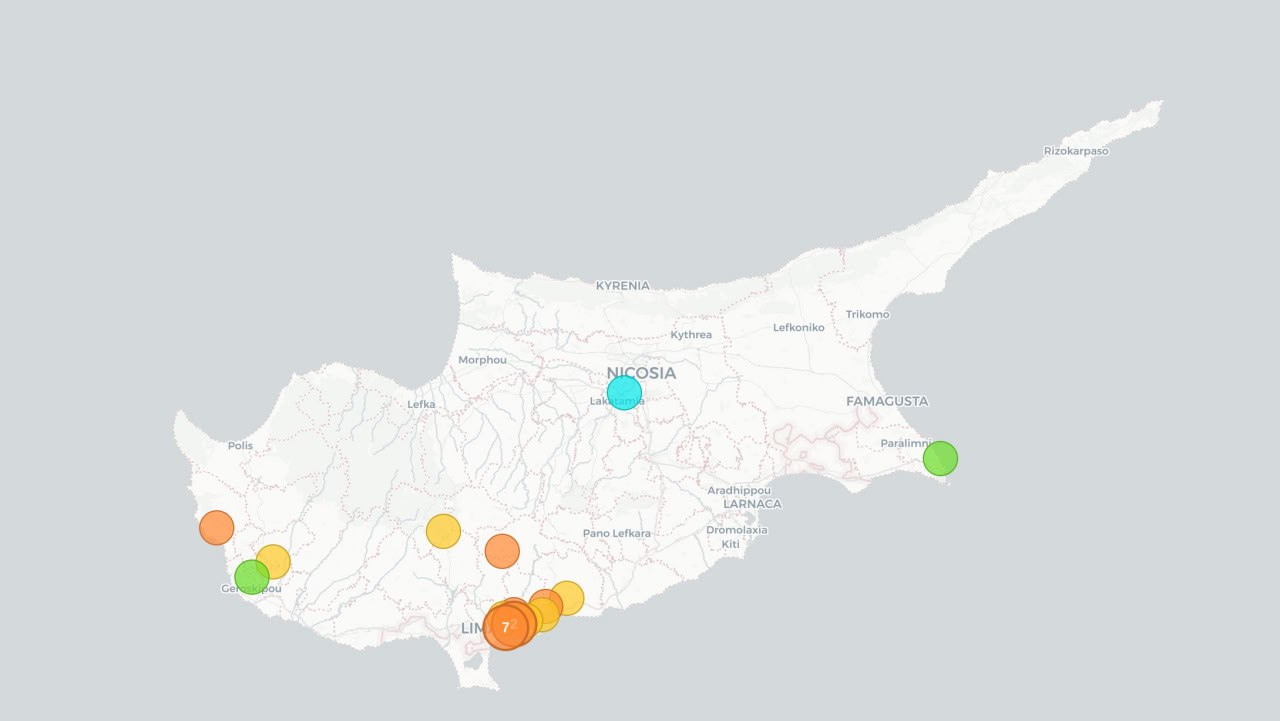The width and height of the screenshot is (1280, 721).
Task: Select the Pano Lefkara label
Action: pyautogui.click(x=617, y=534)
